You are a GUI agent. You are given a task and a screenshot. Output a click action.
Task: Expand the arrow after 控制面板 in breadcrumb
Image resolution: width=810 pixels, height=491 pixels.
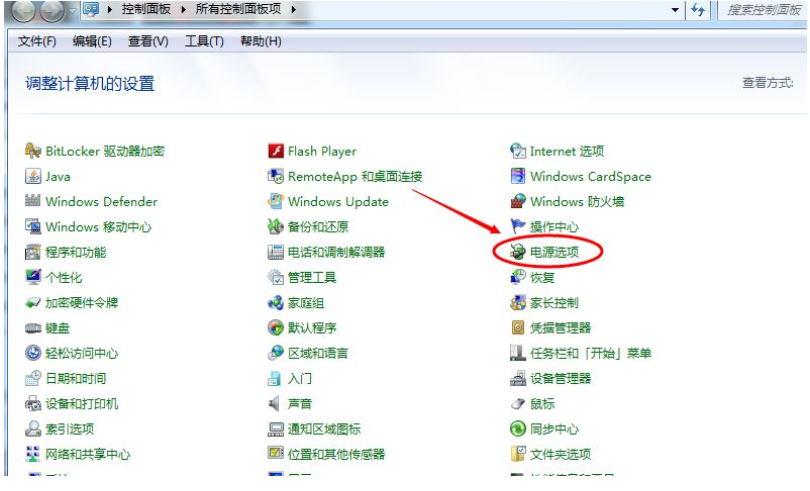pyautogui.click(x=180, y=10)
